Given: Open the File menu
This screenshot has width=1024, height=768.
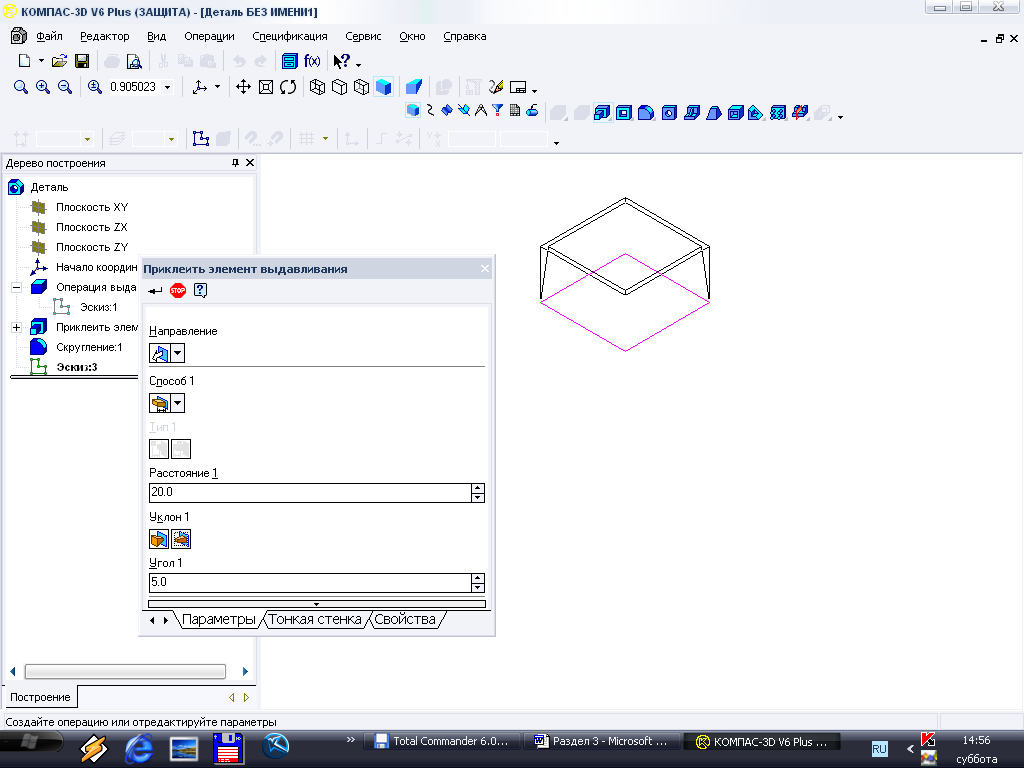Looking at the screenshot, I should point(50,37).
